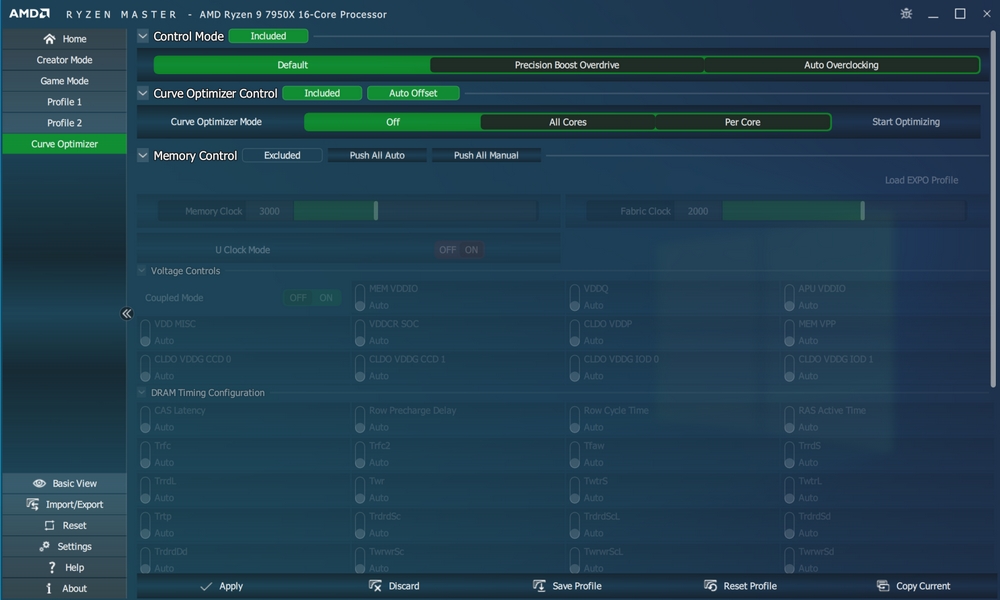Open Settings via the gear icon
This screenshot has width=1000, height=600.
click(x=44, y=546)
